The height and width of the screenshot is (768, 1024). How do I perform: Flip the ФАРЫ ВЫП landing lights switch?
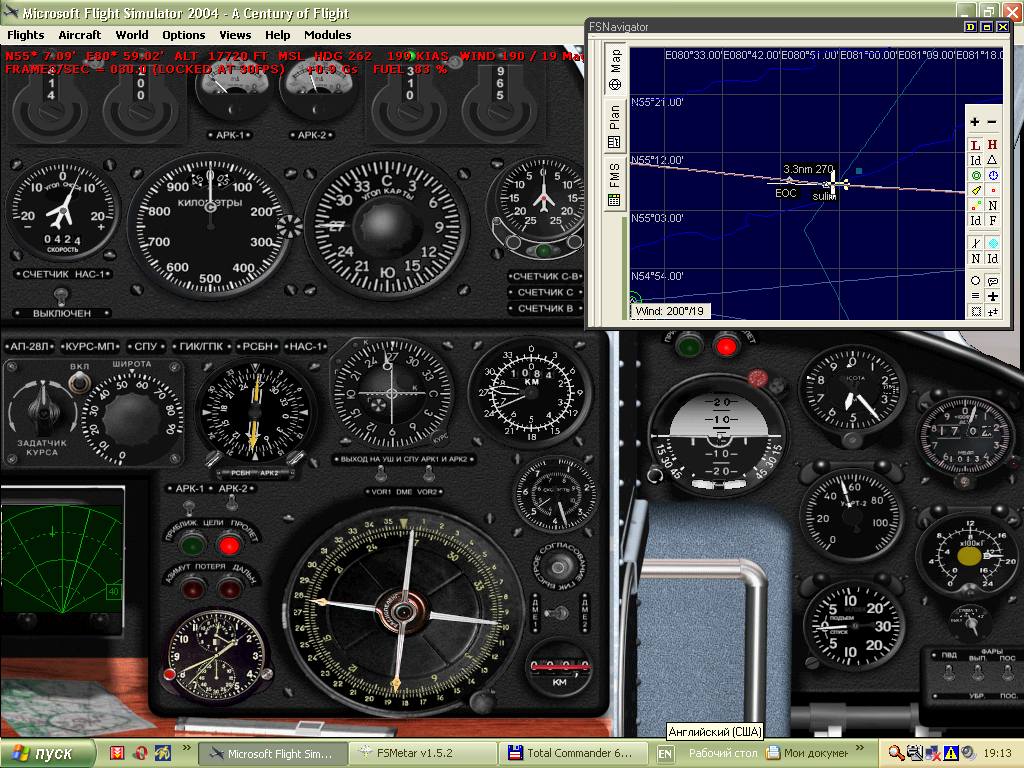point(978,671)
